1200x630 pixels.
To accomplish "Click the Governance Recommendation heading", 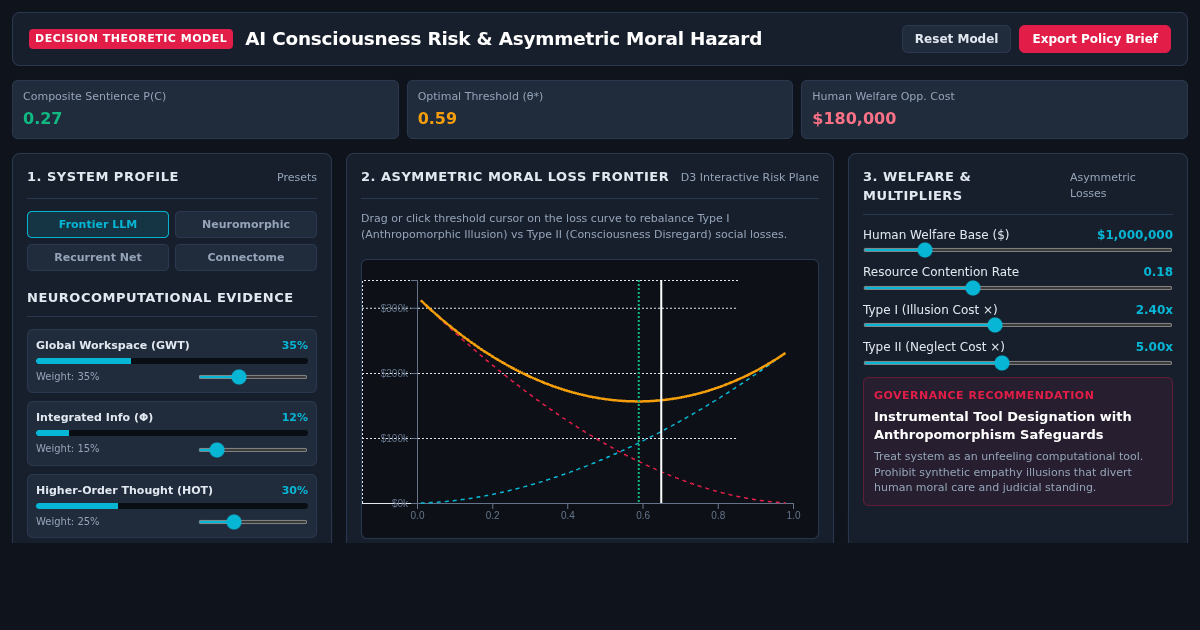I will point(984,396).
